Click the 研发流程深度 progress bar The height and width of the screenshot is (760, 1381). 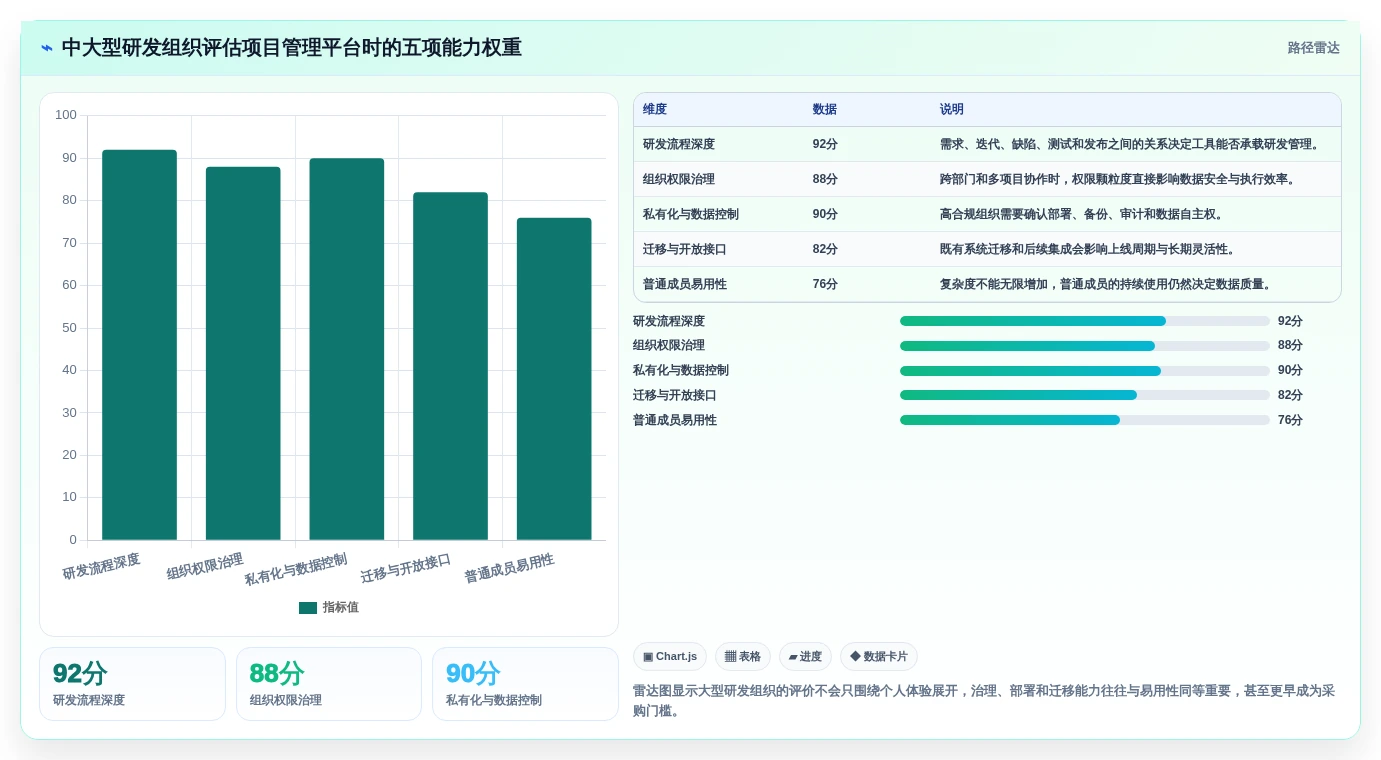[1085, 321]
